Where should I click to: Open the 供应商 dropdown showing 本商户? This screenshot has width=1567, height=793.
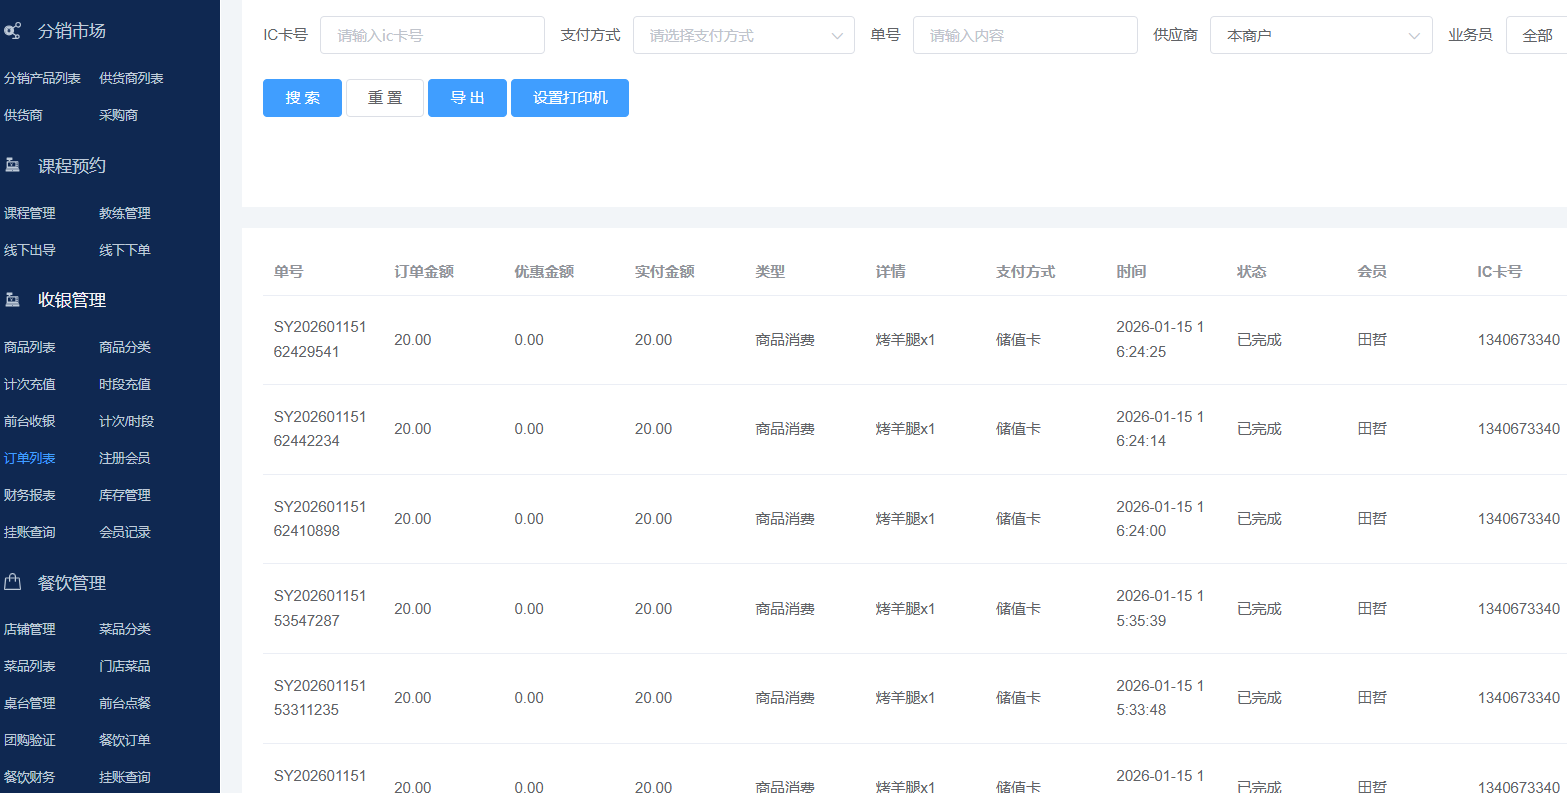point(1321,35)
